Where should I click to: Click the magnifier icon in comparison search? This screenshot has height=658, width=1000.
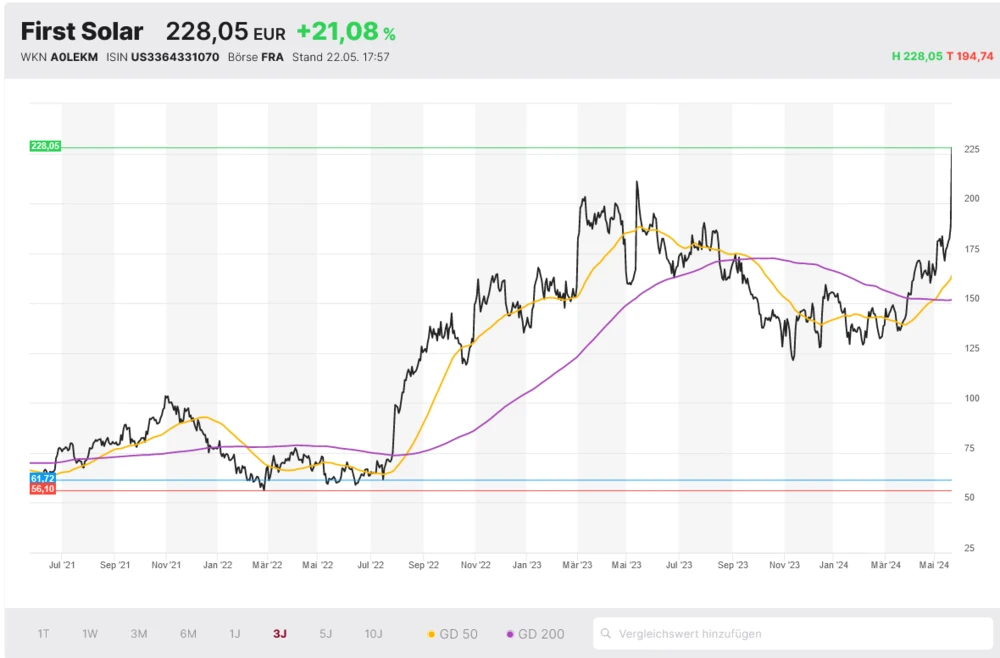pos(606,634)
